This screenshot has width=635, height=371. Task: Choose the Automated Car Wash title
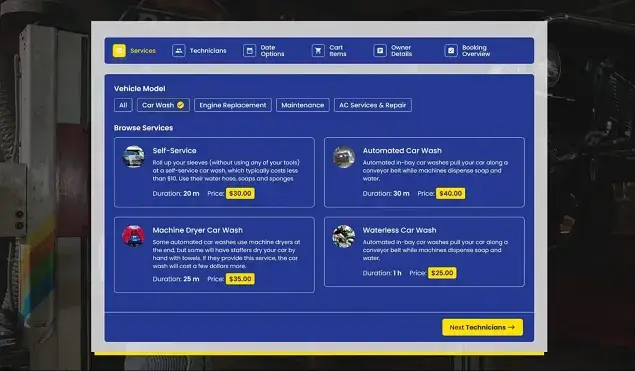click(402, 151)
